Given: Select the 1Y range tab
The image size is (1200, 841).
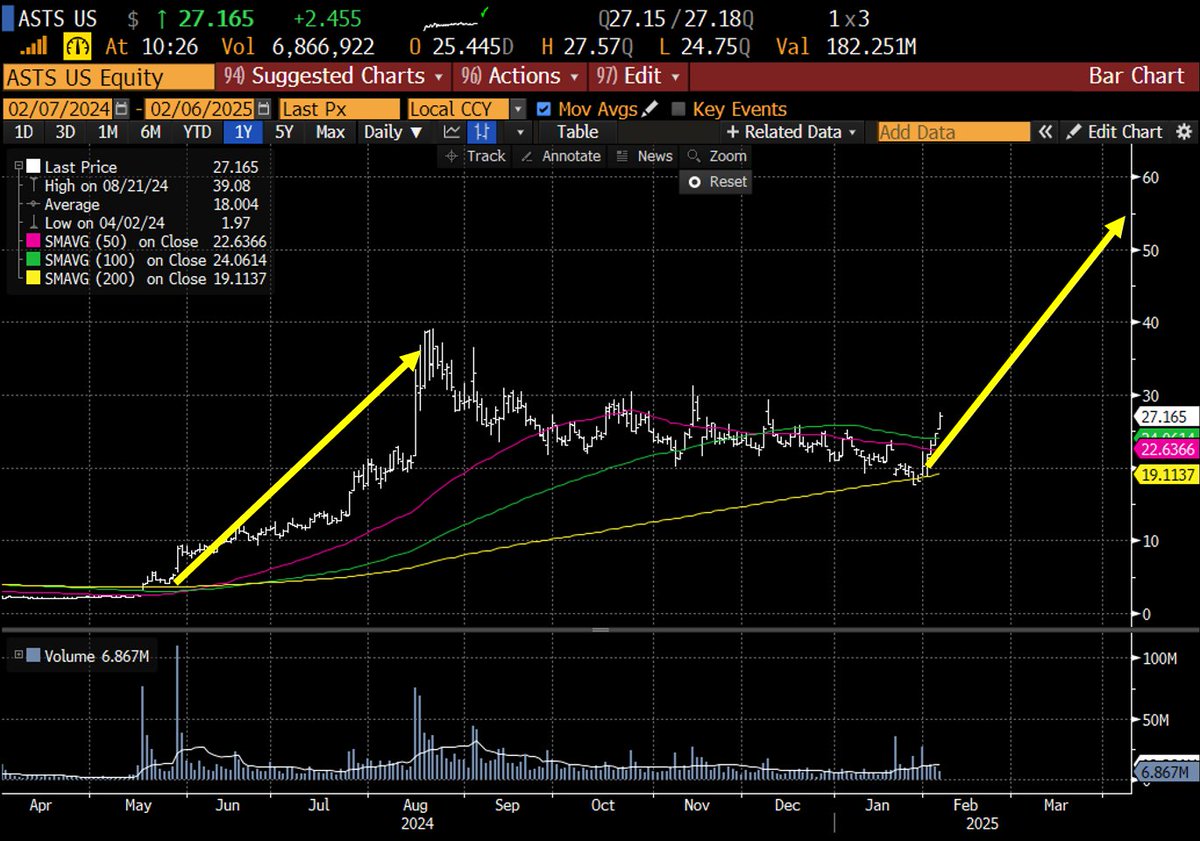Looking at the screenshot, I should [x=242, y=132].
